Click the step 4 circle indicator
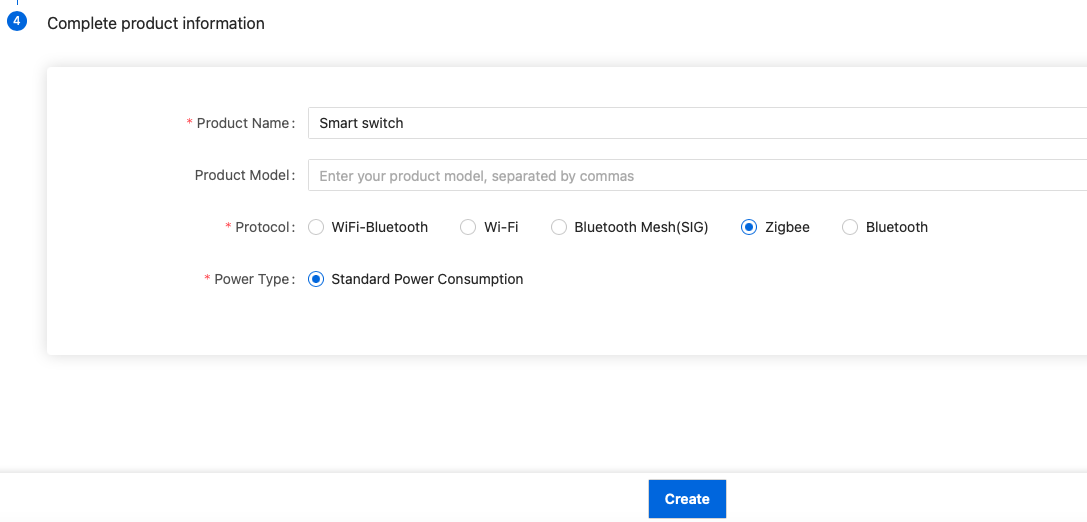 (x=17, y=21)
